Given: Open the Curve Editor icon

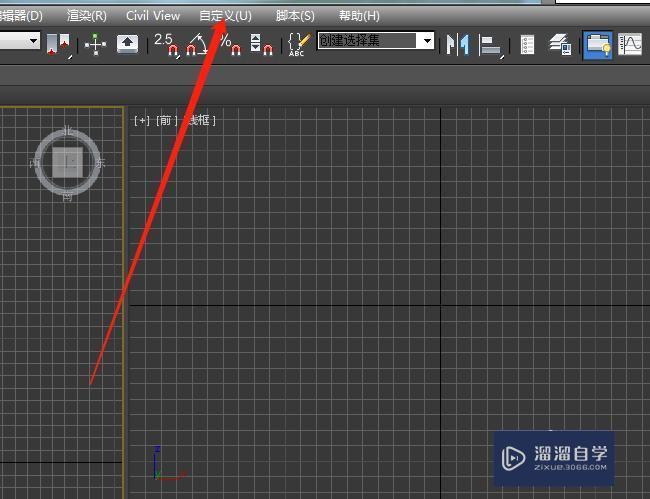Looking at the screenshot, I should coord(630,44).
